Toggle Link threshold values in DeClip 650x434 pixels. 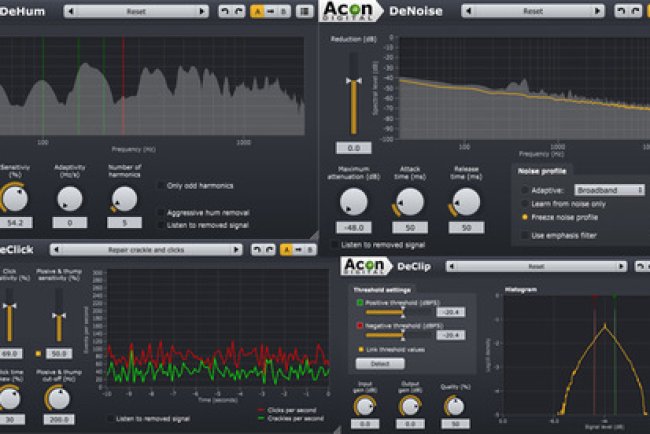[361, 349]
